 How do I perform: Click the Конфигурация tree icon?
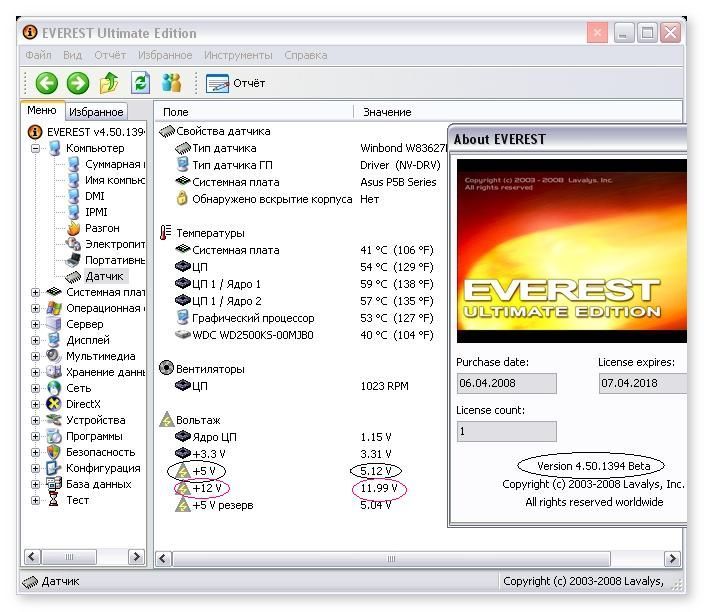point(54,468)
